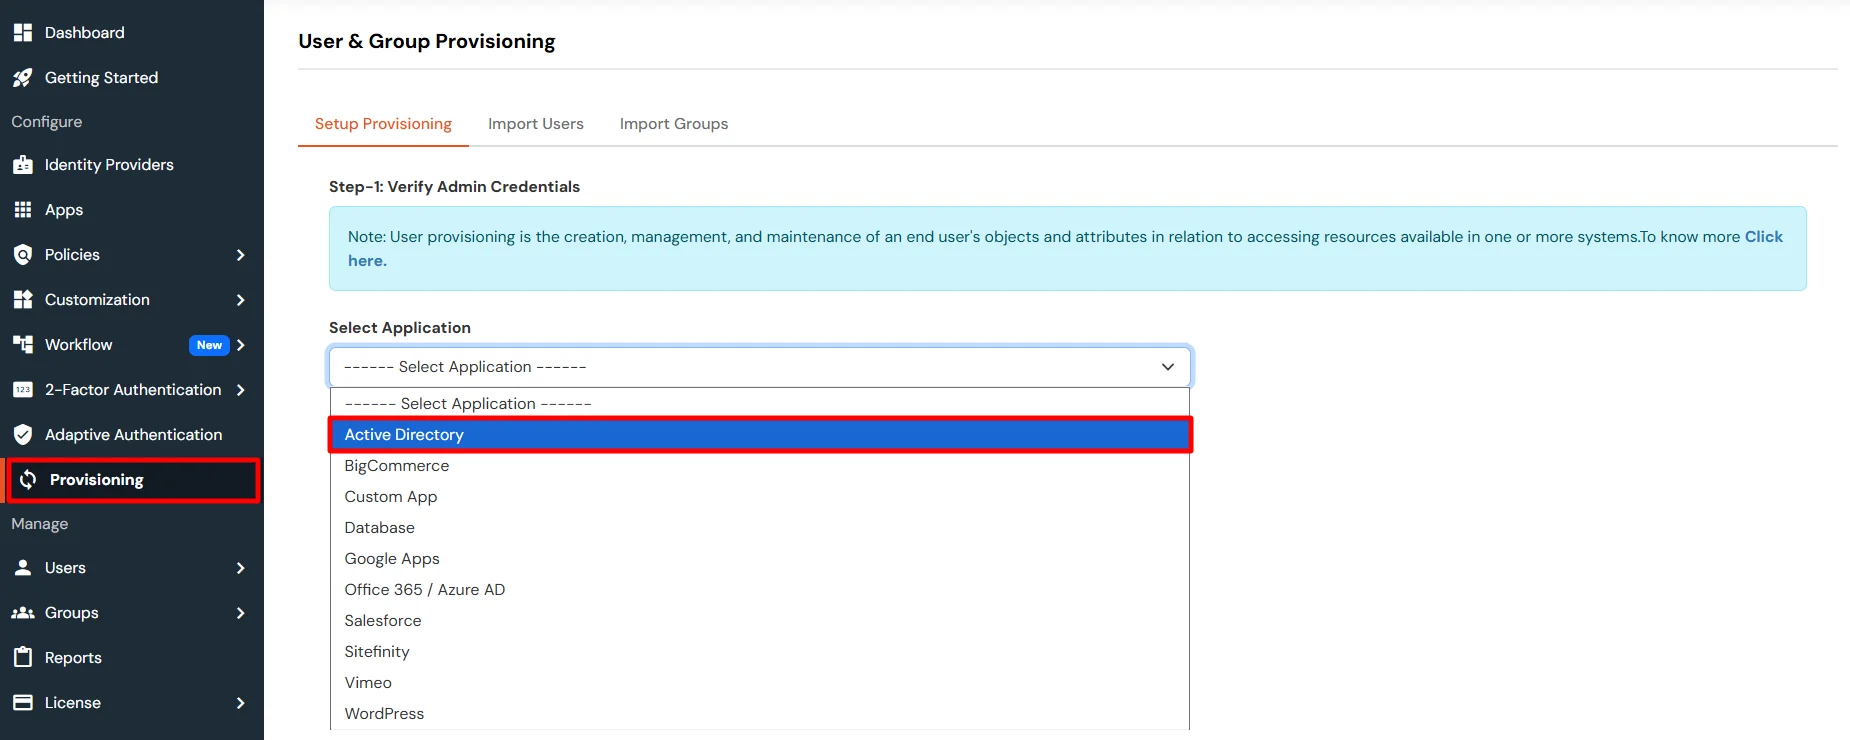Open Workflow item with New badge
This screenshot has width=1850, height=740.
79,345
